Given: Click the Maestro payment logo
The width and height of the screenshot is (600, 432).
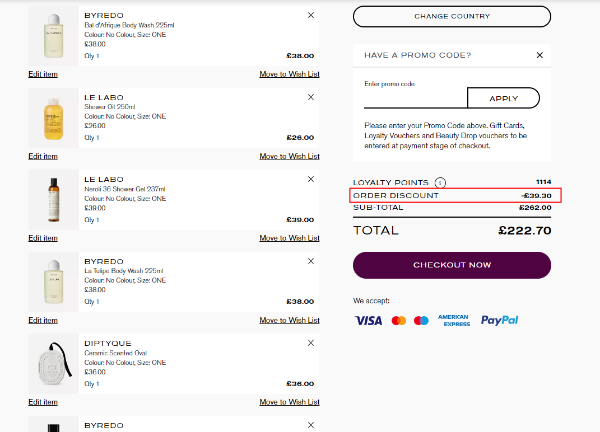Looking at the screenshot, I should (421, 321).
